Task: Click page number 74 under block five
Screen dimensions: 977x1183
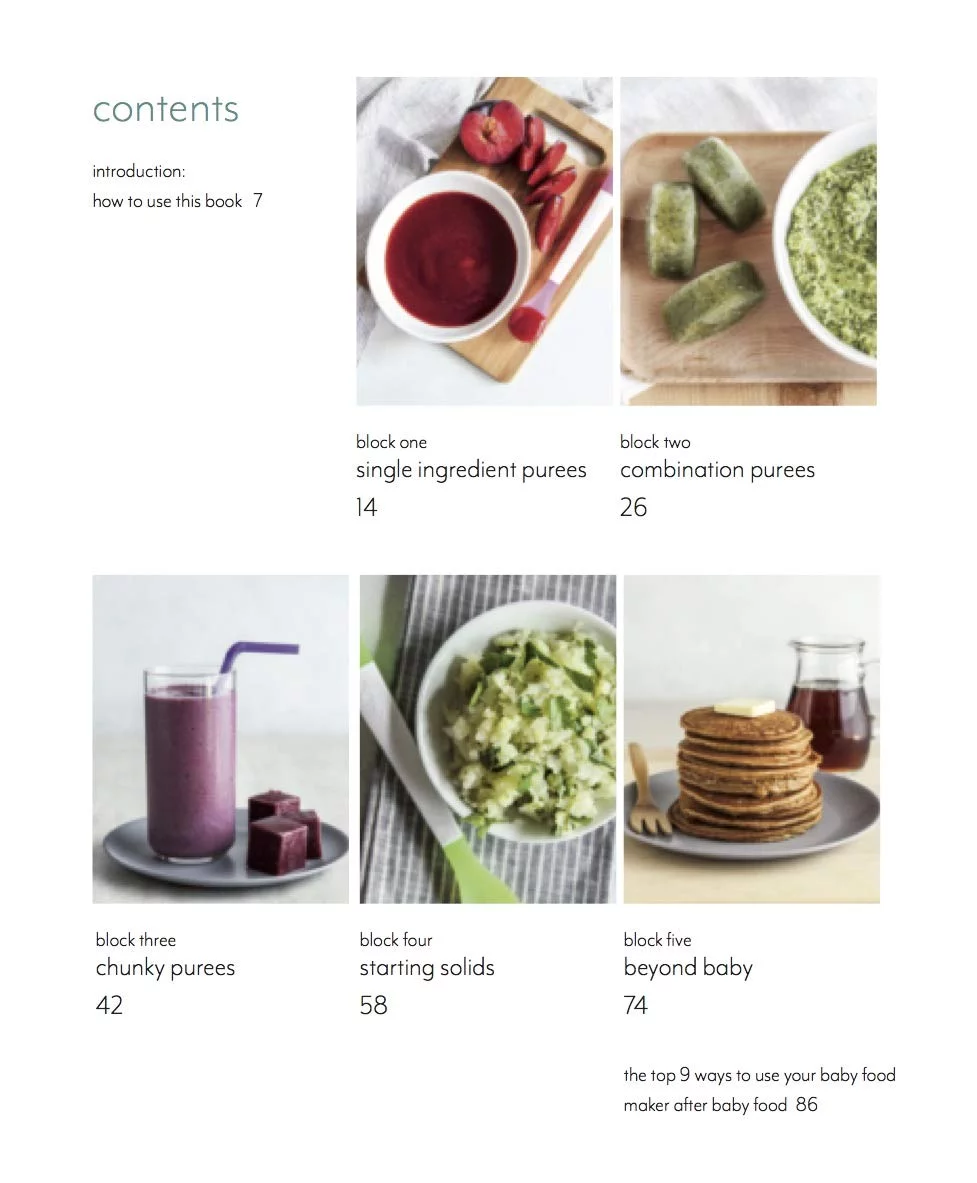Action: [x=636, y=1005]
